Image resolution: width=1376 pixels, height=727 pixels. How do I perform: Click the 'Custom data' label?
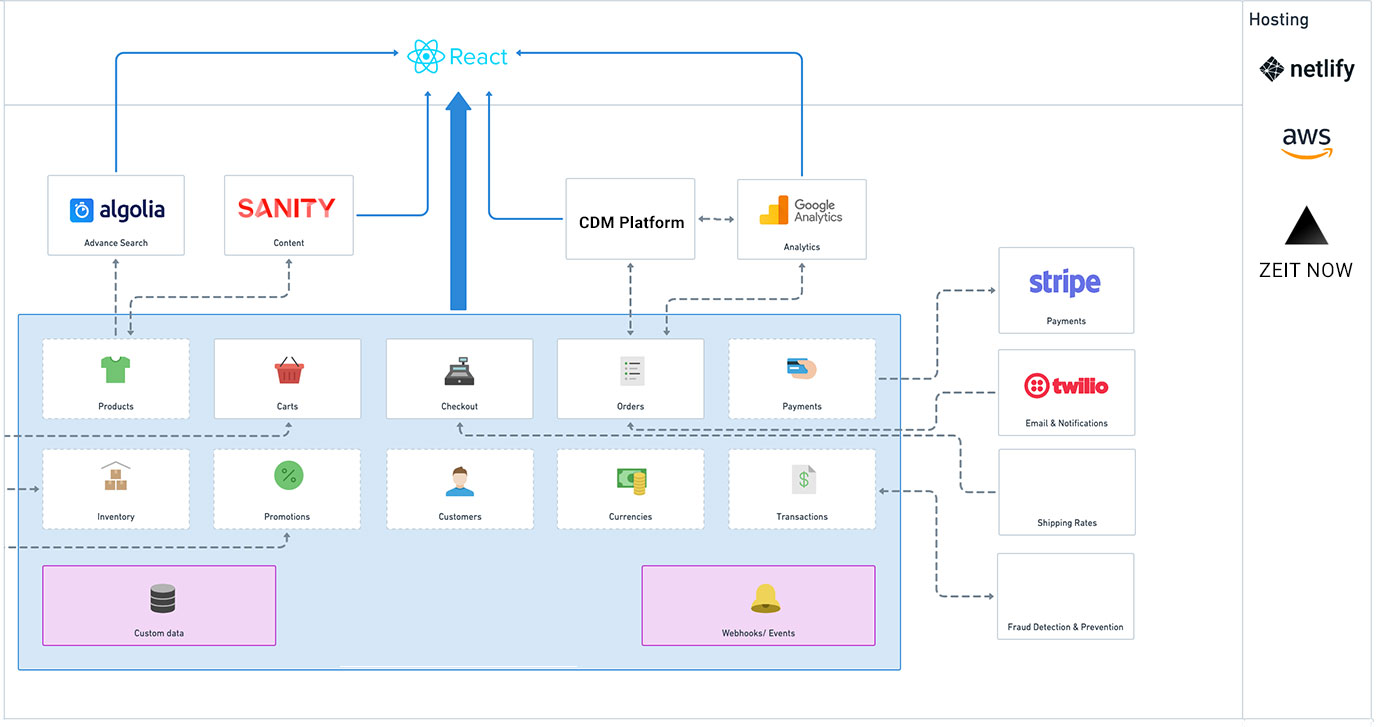click(159, 633)
